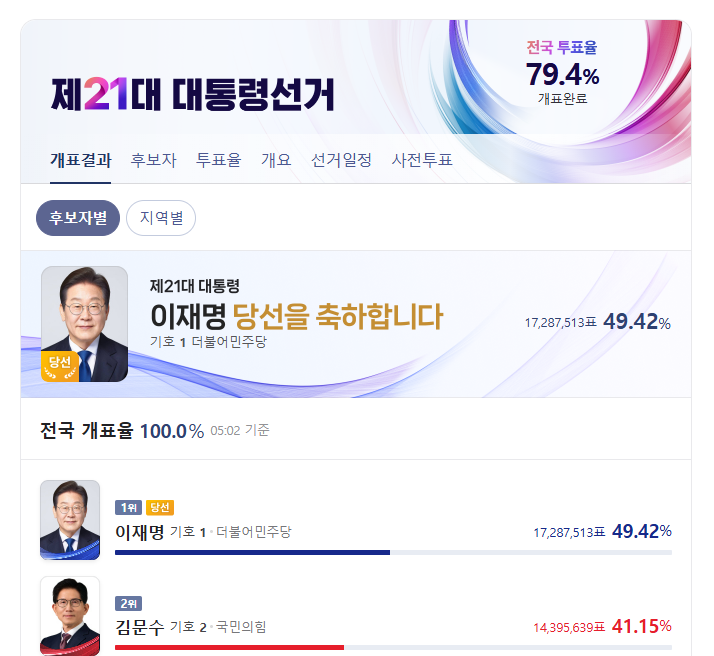Click 이재명's thumbnail in the ranking list
The height and width of the screenshot is (656, 714).
coord(70,520)
